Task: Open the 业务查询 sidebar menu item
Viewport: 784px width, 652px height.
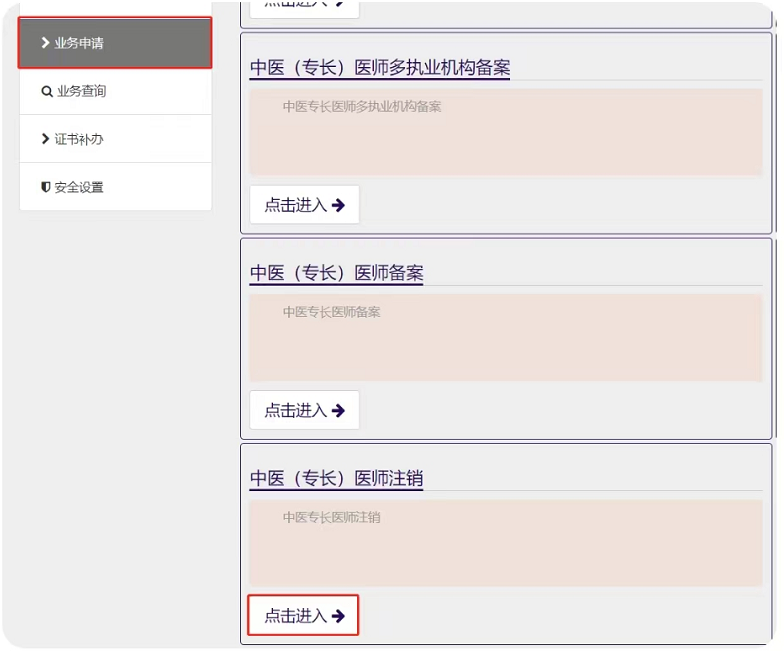Action: (115, 91)
